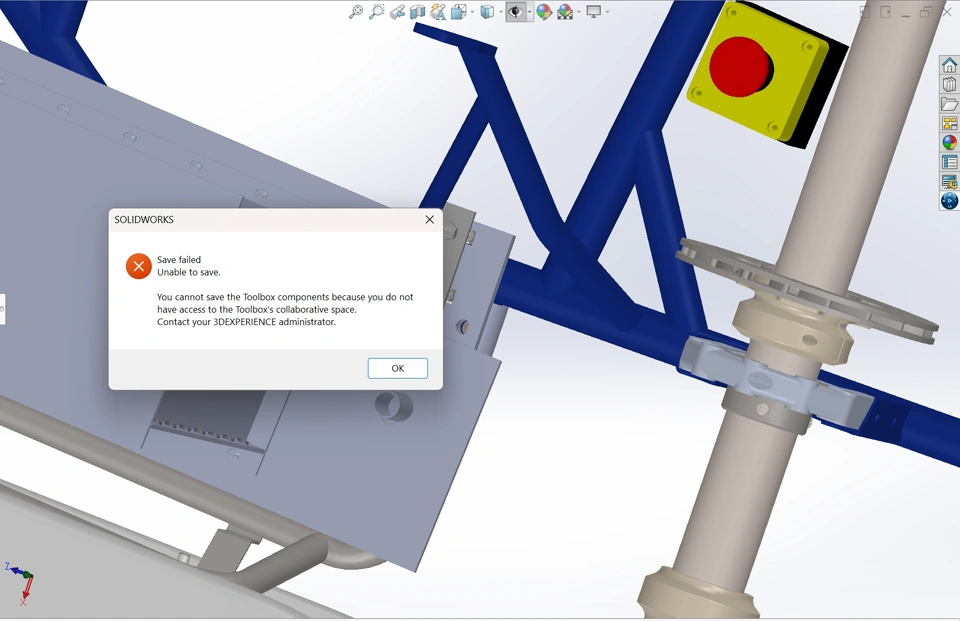Open the View Orientation dropdown arrow

(x=472, y=12)
